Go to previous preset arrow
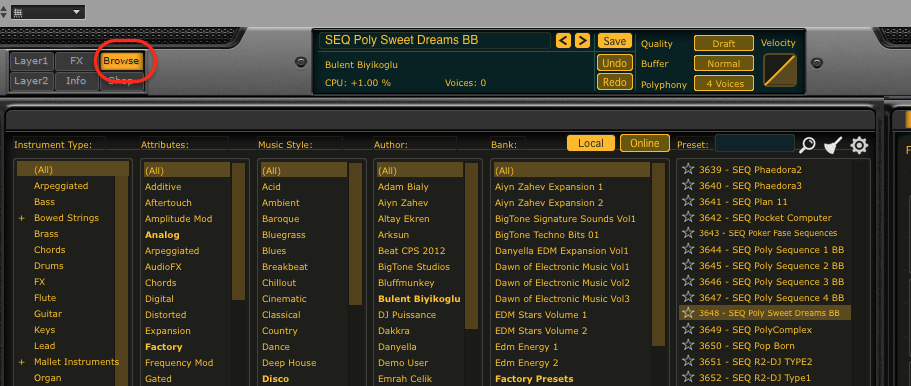The width and height of the screenshot is (911, 386). coord(563,41)
